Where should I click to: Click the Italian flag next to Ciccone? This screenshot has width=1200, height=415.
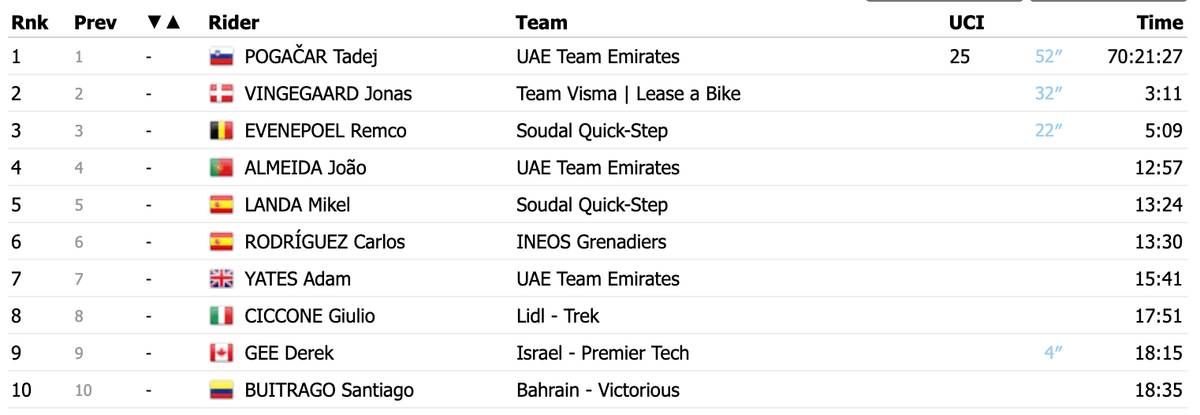point(220,316)
